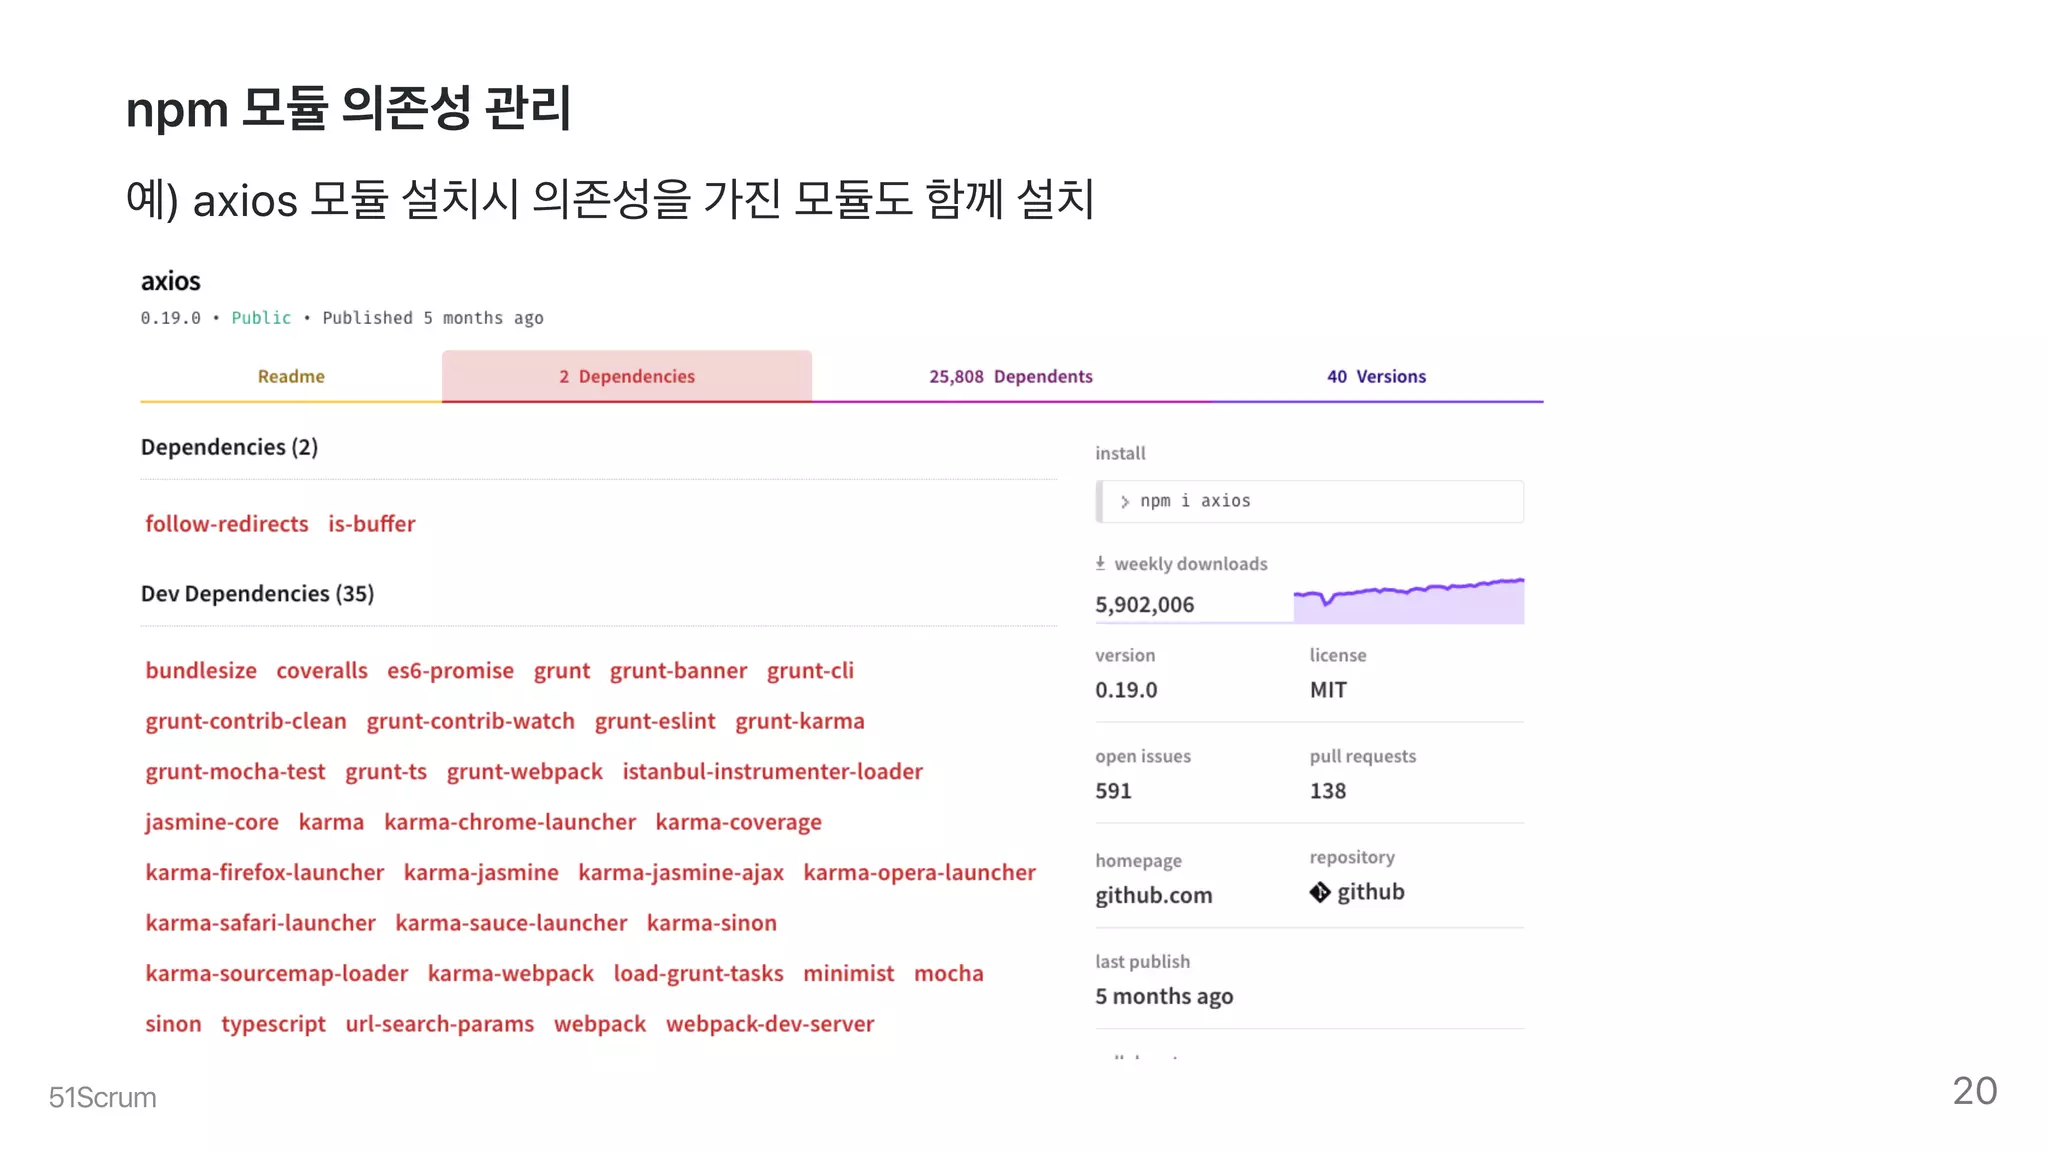The height and width of the screenshot is (1152, 2048).
Task: Click the prompt chevron in install box
Action: 1125,502
